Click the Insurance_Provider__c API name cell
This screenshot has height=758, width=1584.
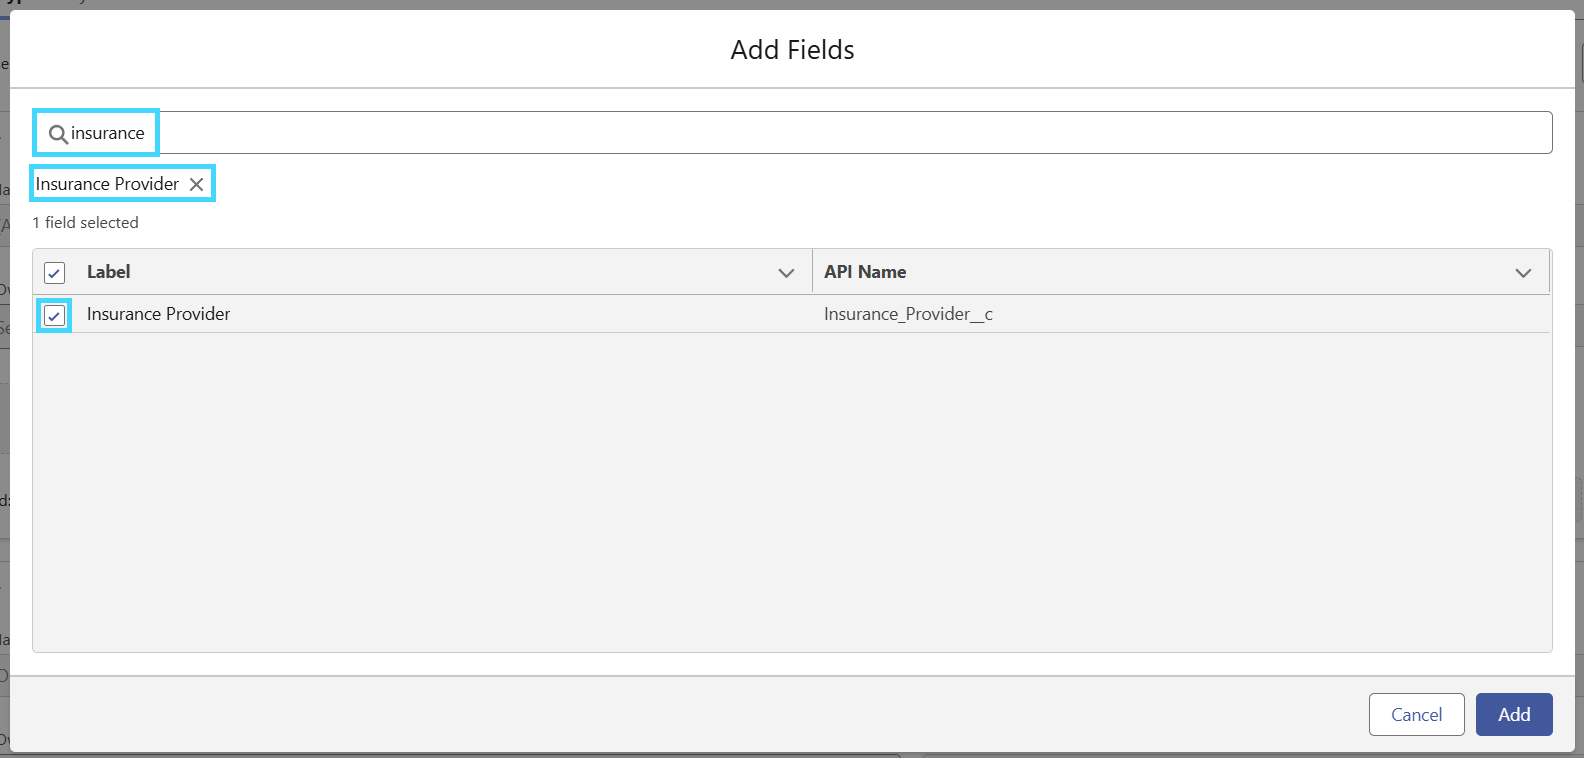click(908, 314)
